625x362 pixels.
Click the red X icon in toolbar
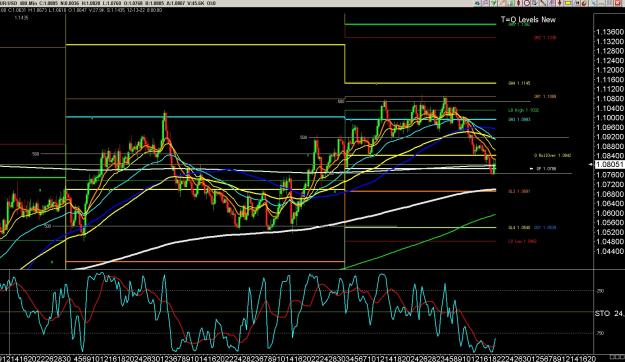pos(617,3)
